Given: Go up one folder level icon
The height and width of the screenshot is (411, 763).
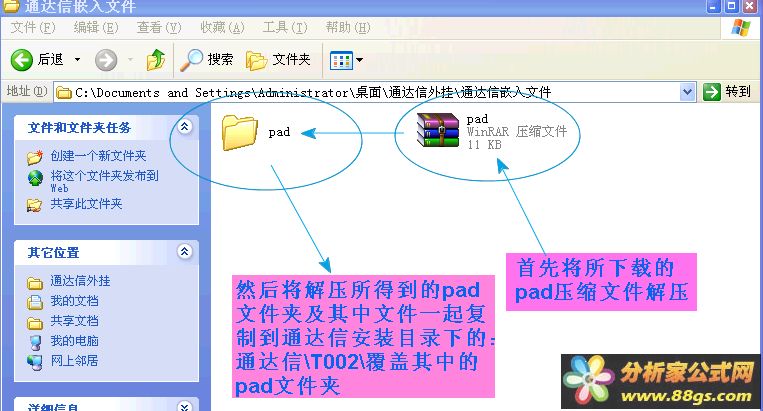Looking at the screenshot, I should coord(156,60).
